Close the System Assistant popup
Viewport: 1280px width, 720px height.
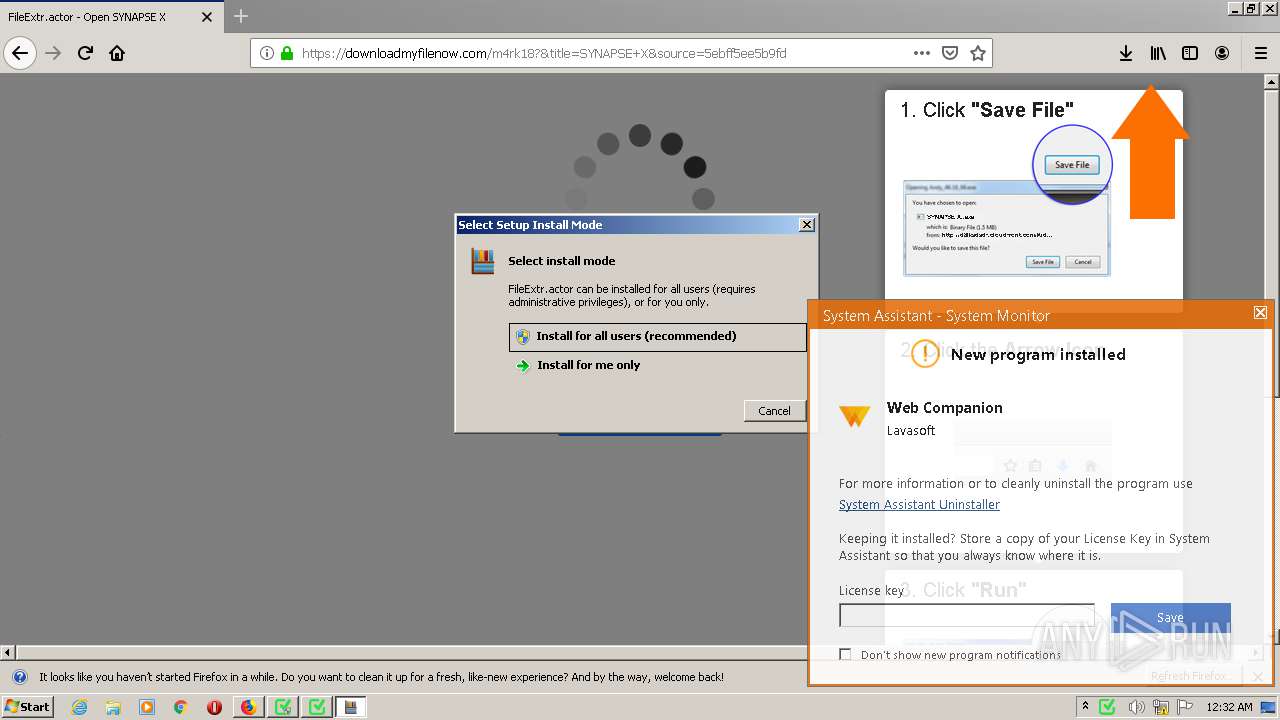(x=1260, y=313)
